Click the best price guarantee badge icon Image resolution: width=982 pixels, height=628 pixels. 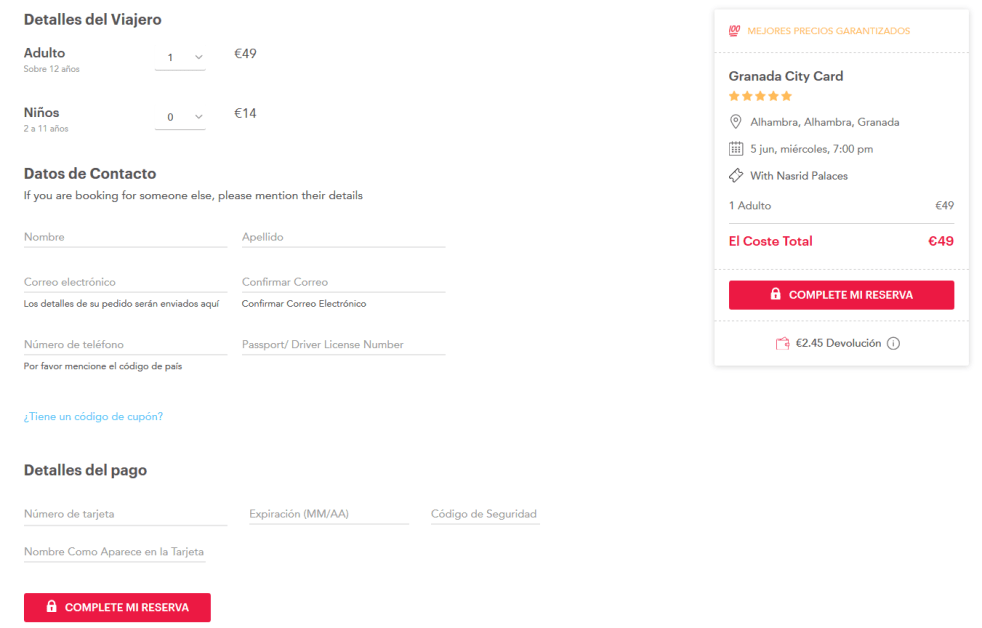735,31
